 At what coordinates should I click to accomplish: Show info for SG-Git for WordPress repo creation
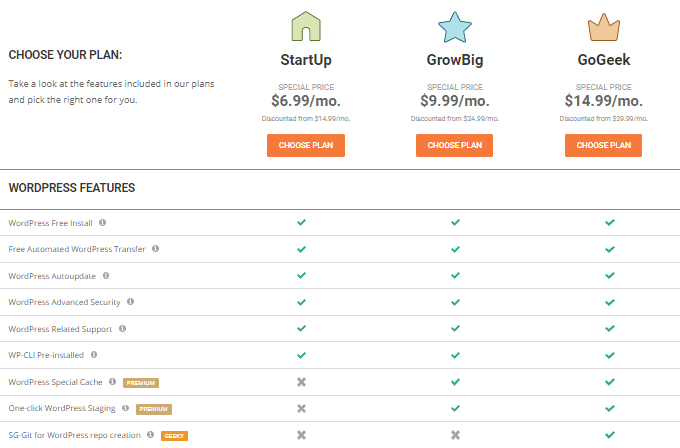point(150,434)
